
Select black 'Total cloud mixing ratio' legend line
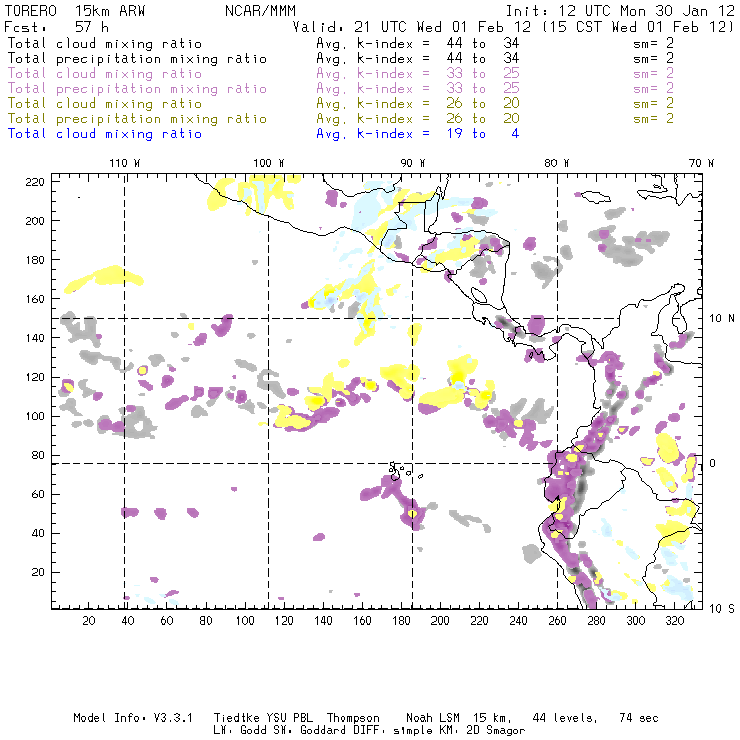click(105, 44)
